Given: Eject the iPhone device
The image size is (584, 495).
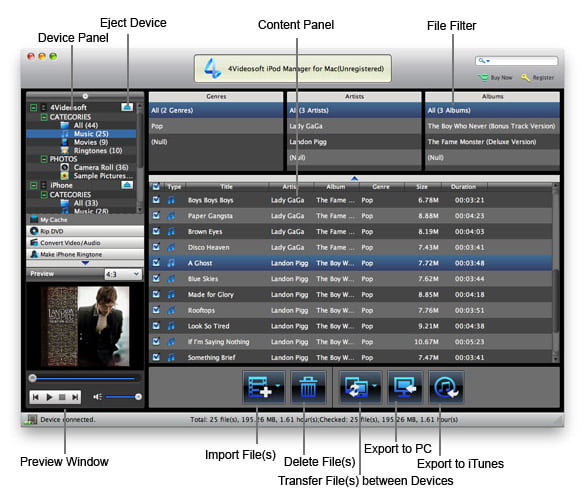Looking at the screenshot, I should (x=127, y=185).
